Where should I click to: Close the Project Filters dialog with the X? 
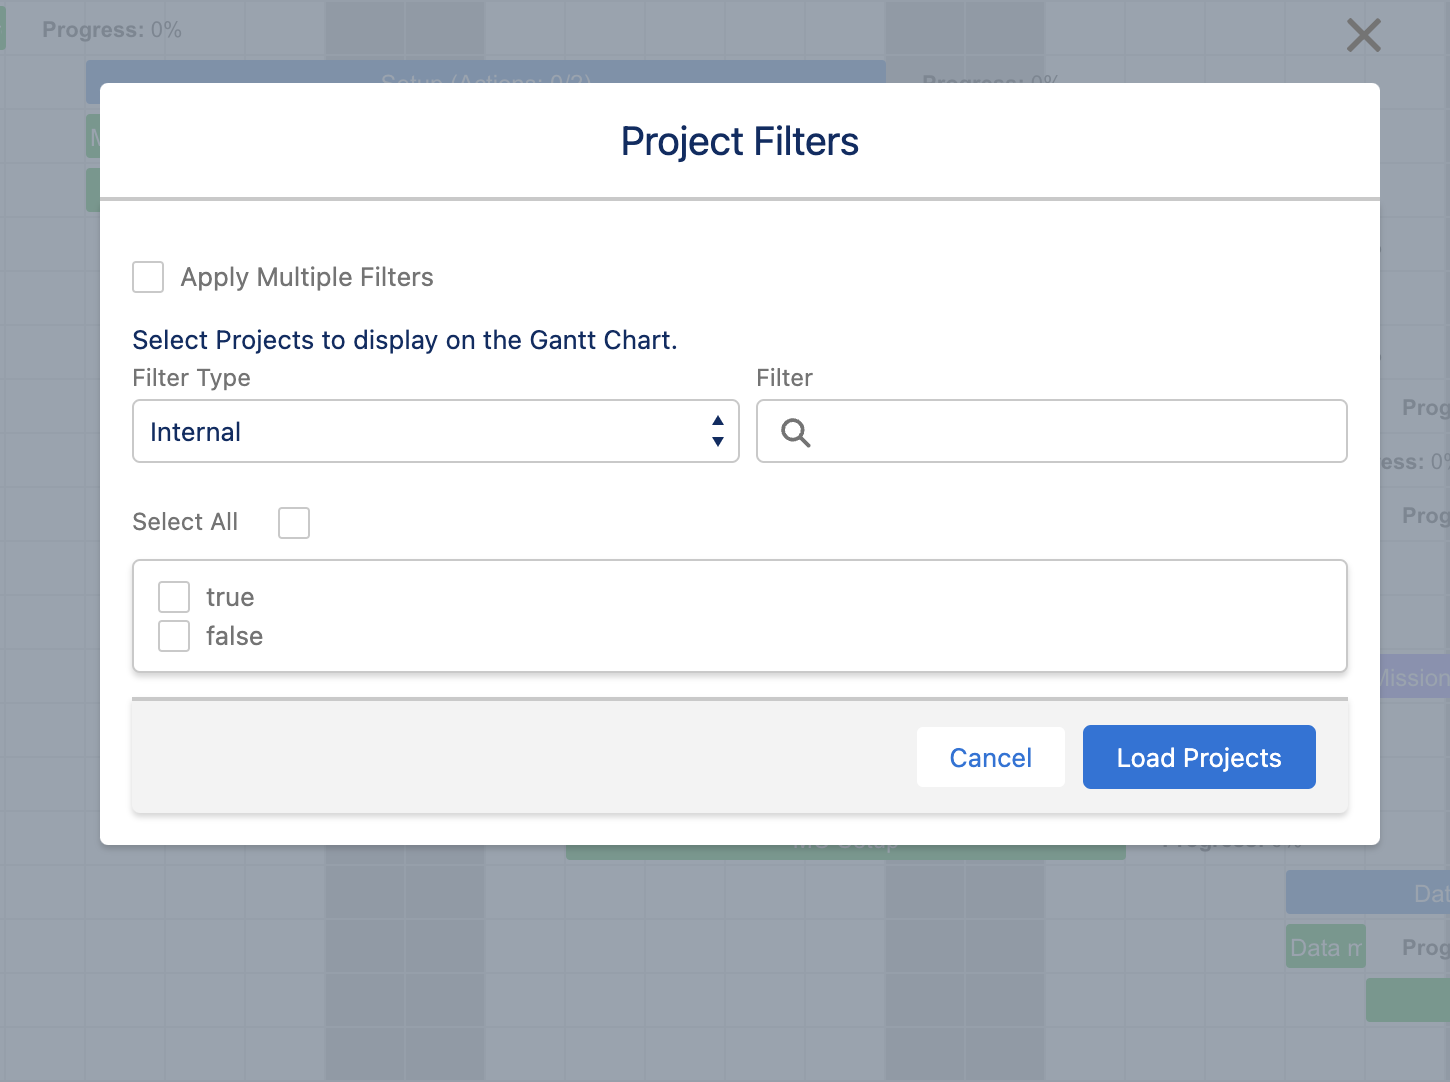[x=1363, y=34]
